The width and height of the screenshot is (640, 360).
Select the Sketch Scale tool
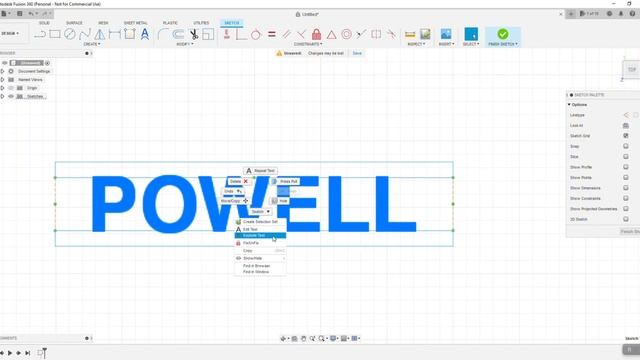coord(208,34)
